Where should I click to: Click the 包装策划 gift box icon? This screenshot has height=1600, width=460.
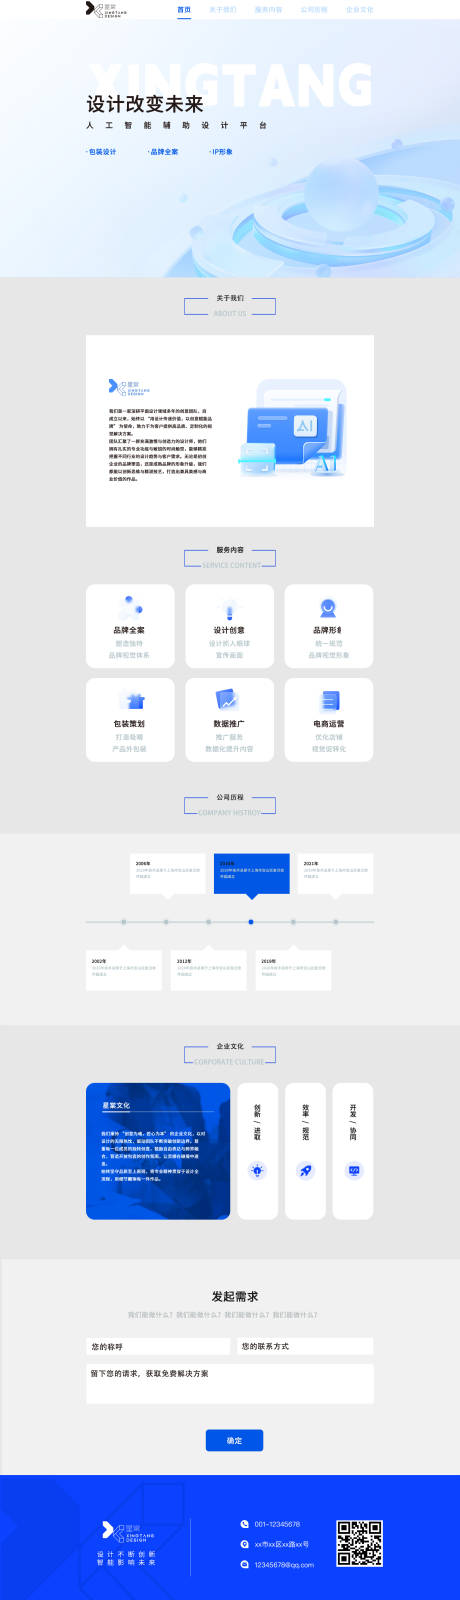[x=130, y=701]
